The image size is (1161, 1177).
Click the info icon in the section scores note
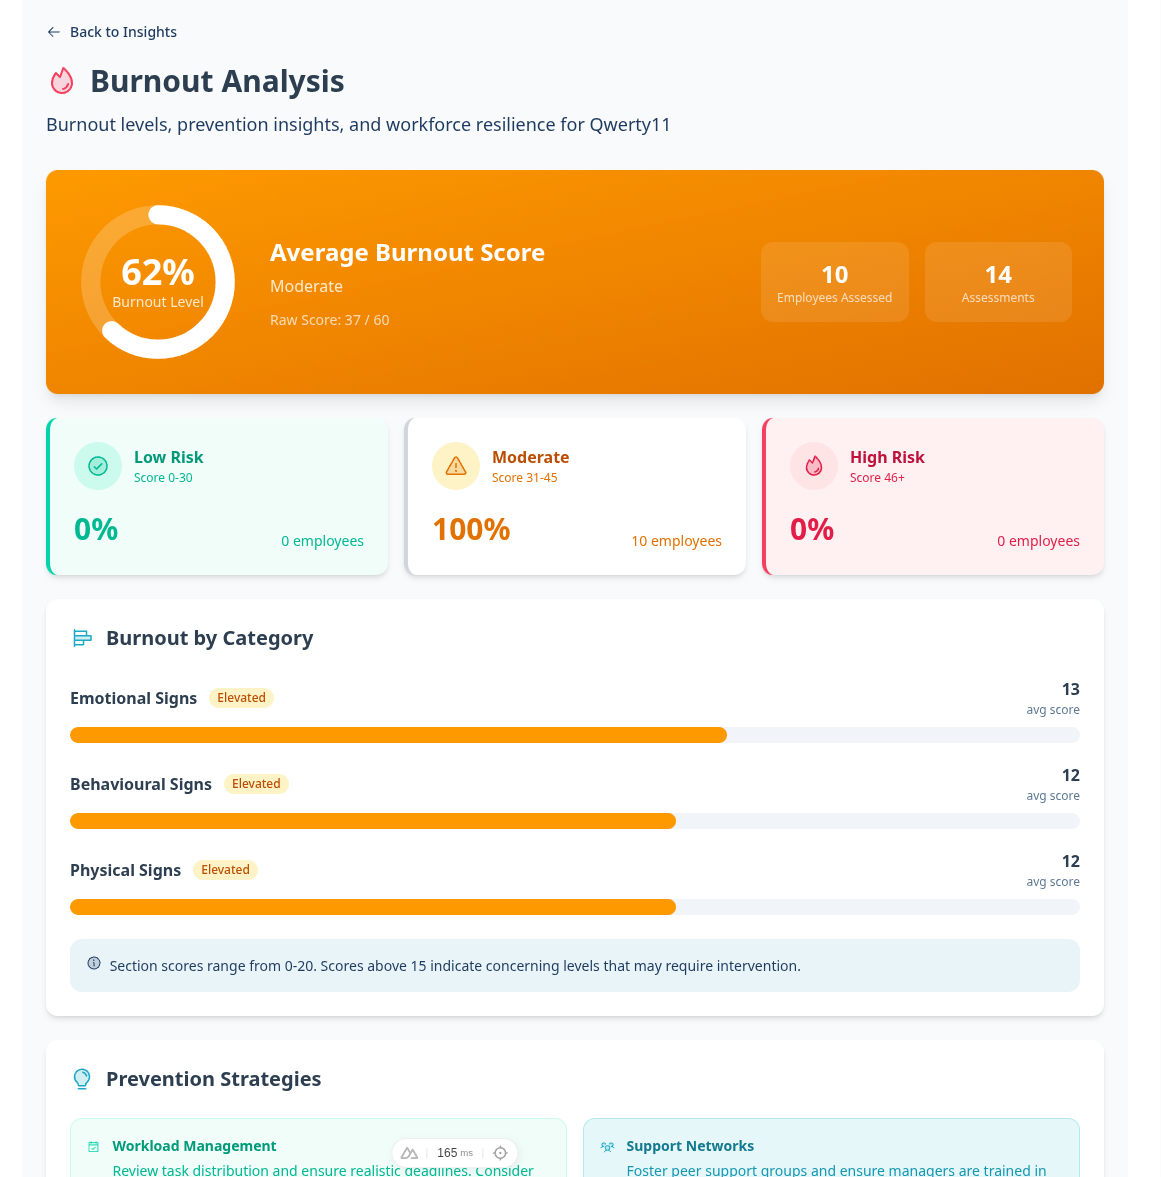(x=93, y=963)
